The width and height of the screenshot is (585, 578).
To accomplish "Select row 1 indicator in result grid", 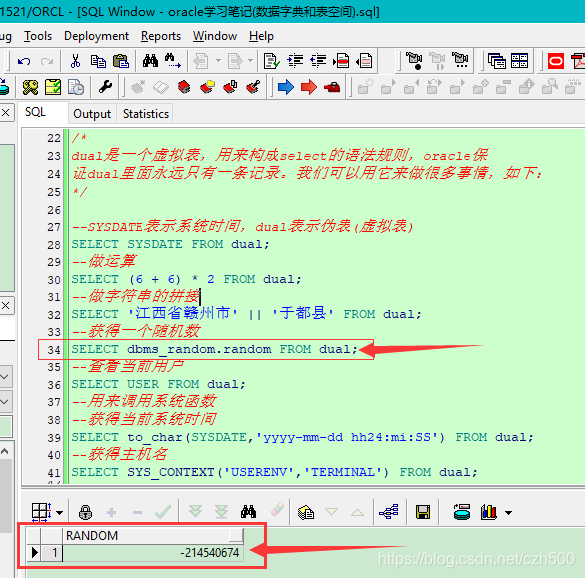I will click(x=44, y=553).
